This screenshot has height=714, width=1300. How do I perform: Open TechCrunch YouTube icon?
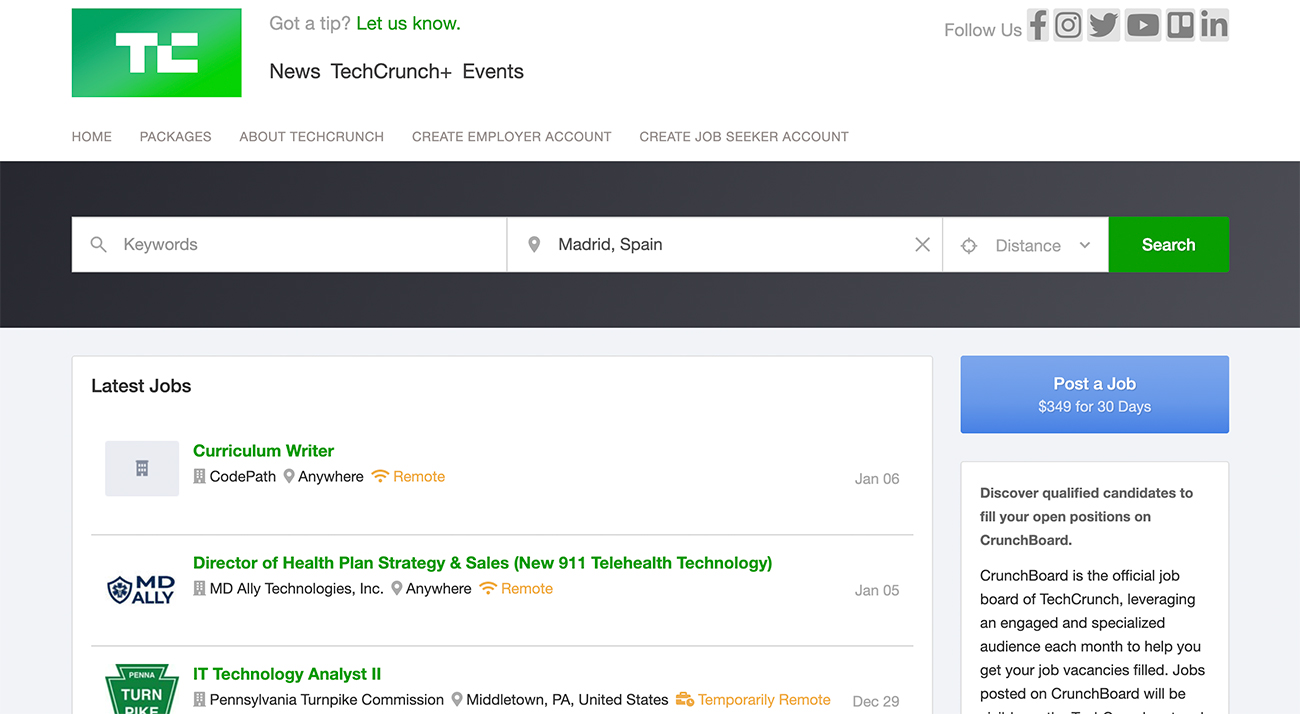tap(1142, 25)
